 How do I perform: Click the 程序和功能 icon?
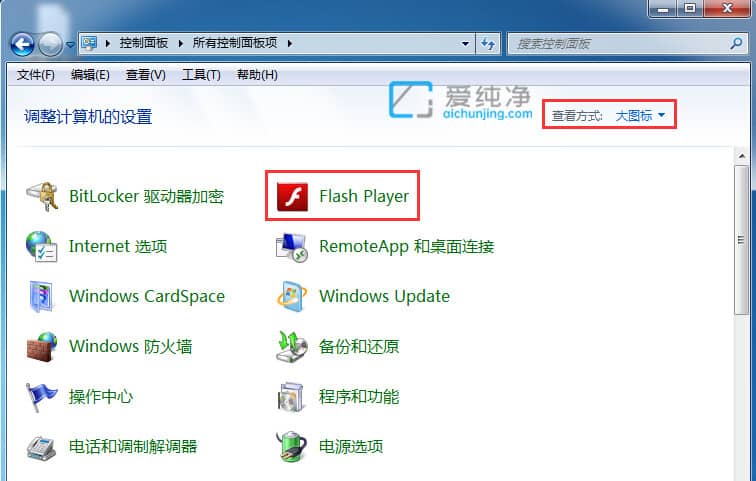[x=291, y=397]
